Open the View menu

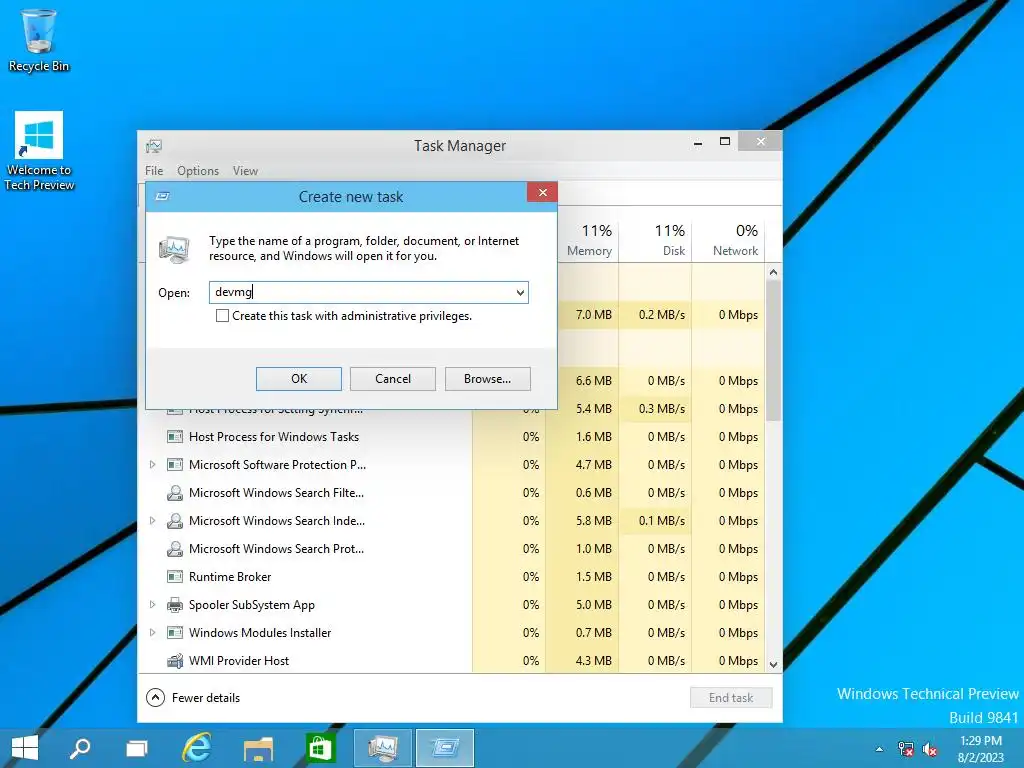(245, 170)
